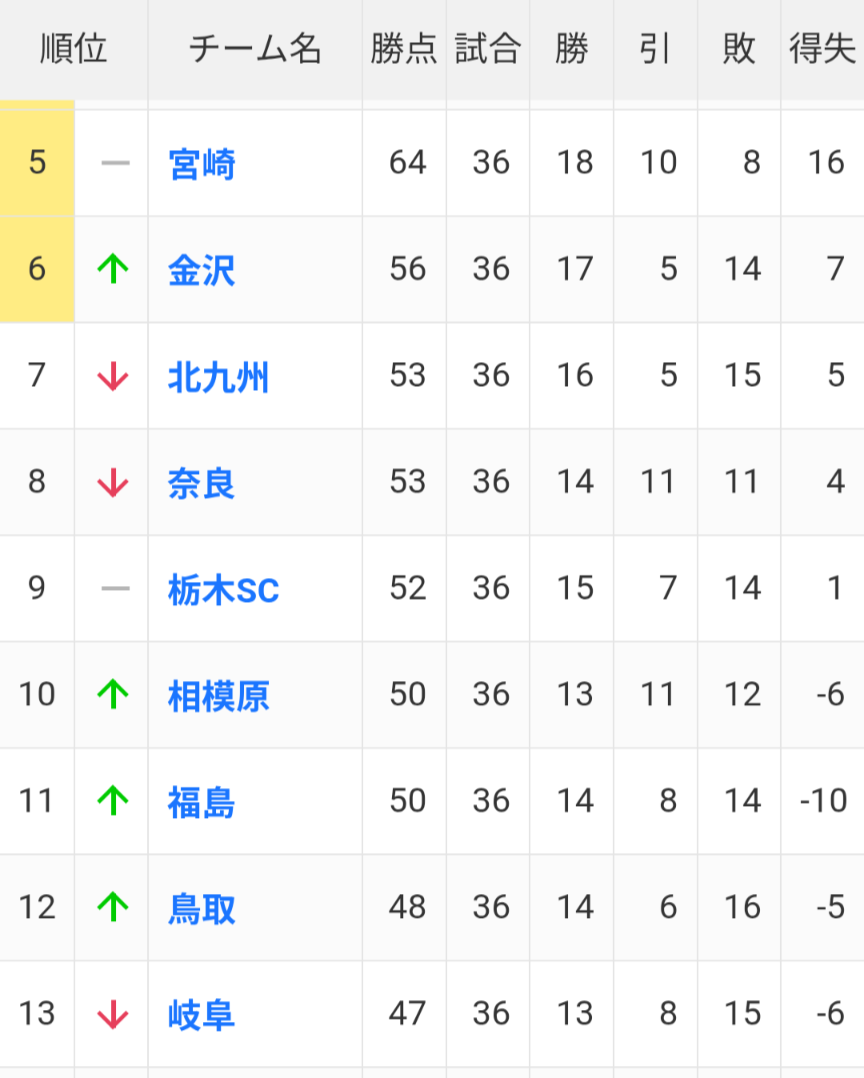
Task: Select the 北九州 team link
Action: (219, 377)
